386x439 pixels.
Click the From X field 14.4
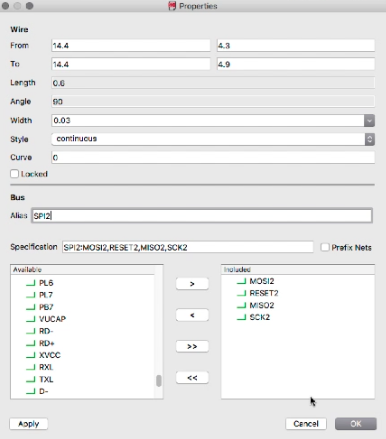pos(131,46)
